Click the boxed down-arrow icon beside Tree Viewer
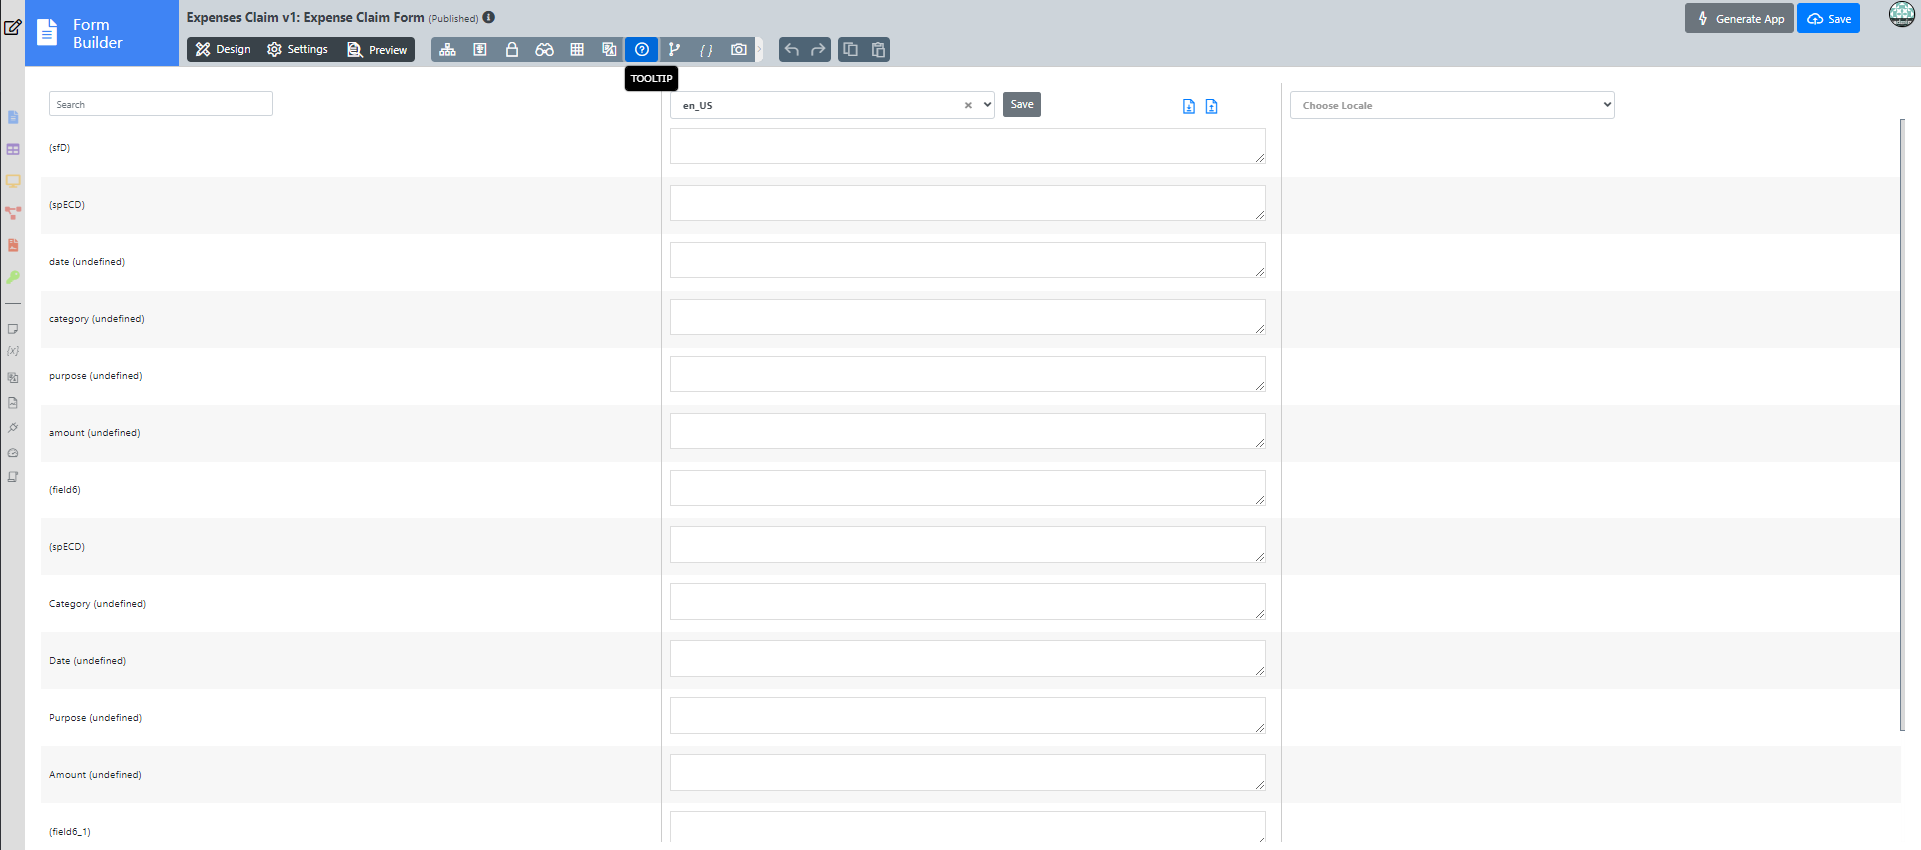 tap(480, 50)
